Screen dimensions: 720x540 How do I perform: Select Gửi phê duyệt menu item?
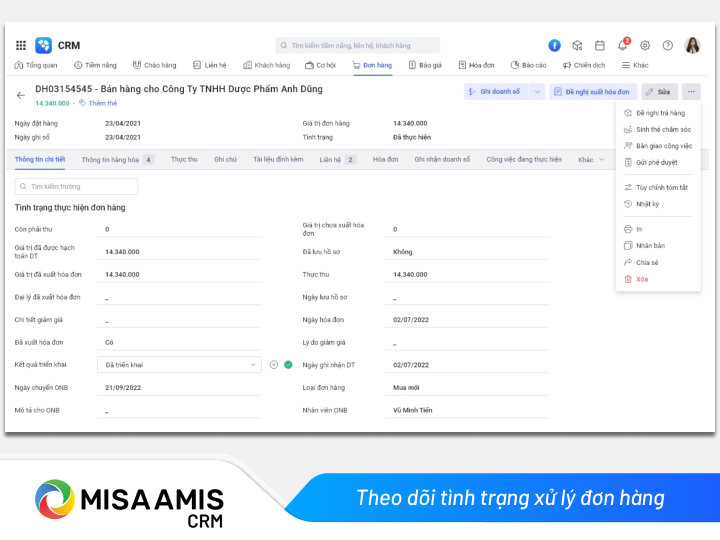click(658, 163)
